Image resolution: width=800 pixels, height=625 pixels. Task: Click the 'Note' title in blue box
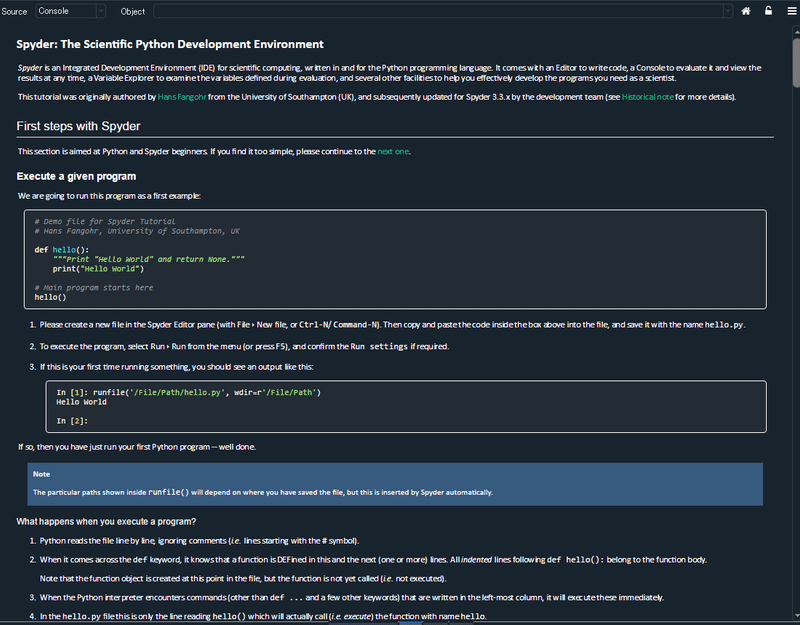click(41, 474)
